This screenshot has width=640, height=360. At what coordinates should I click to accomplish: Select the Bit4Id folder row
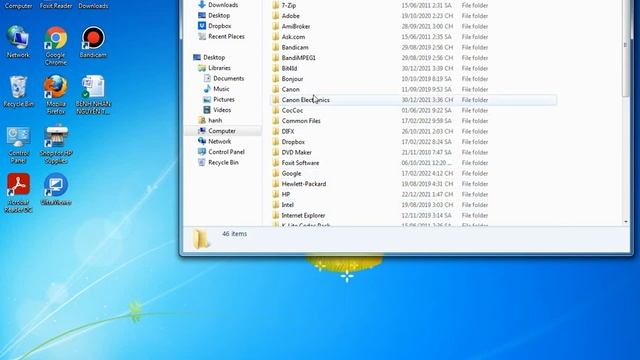tap(413, 68)
